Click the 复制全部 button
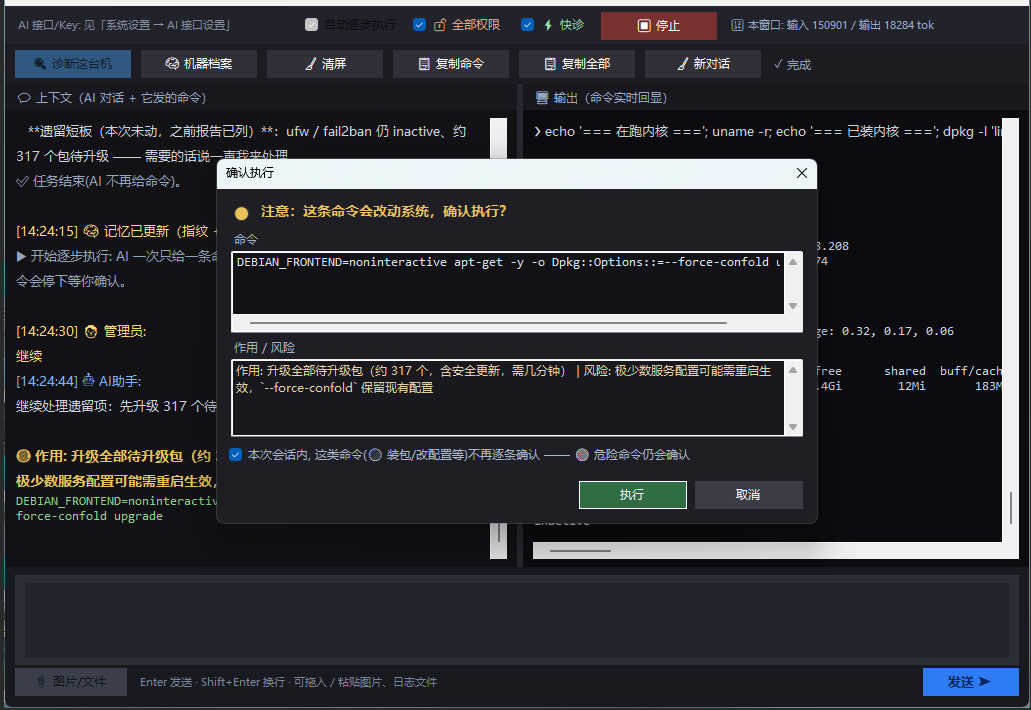1031x710 pixels. tap(577, 64)
